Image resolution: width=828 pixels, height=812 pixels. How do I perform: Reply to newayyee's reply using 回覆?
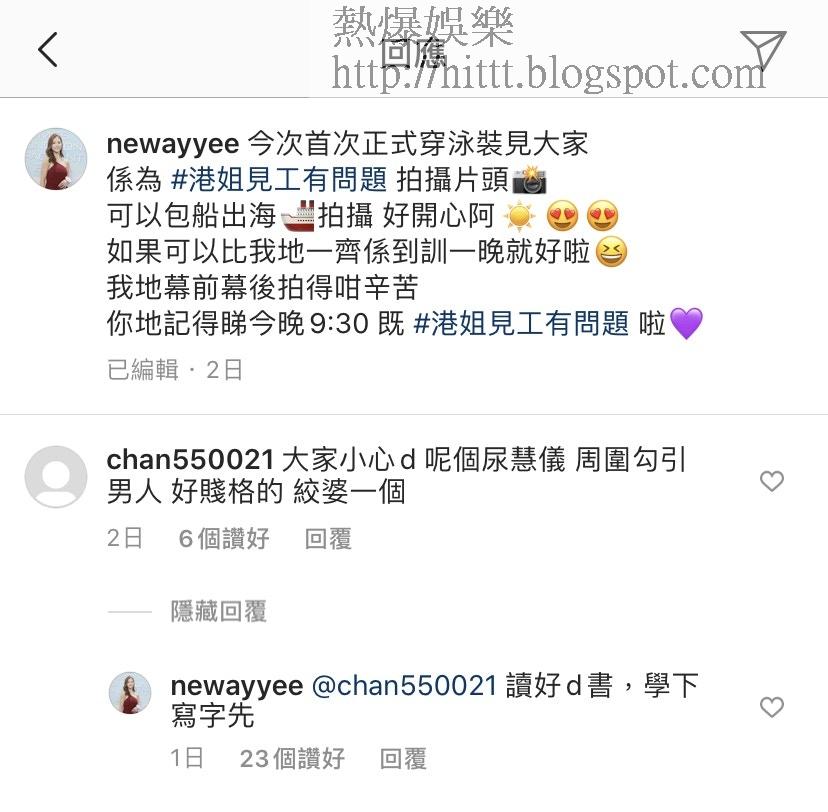pos(403,759)
